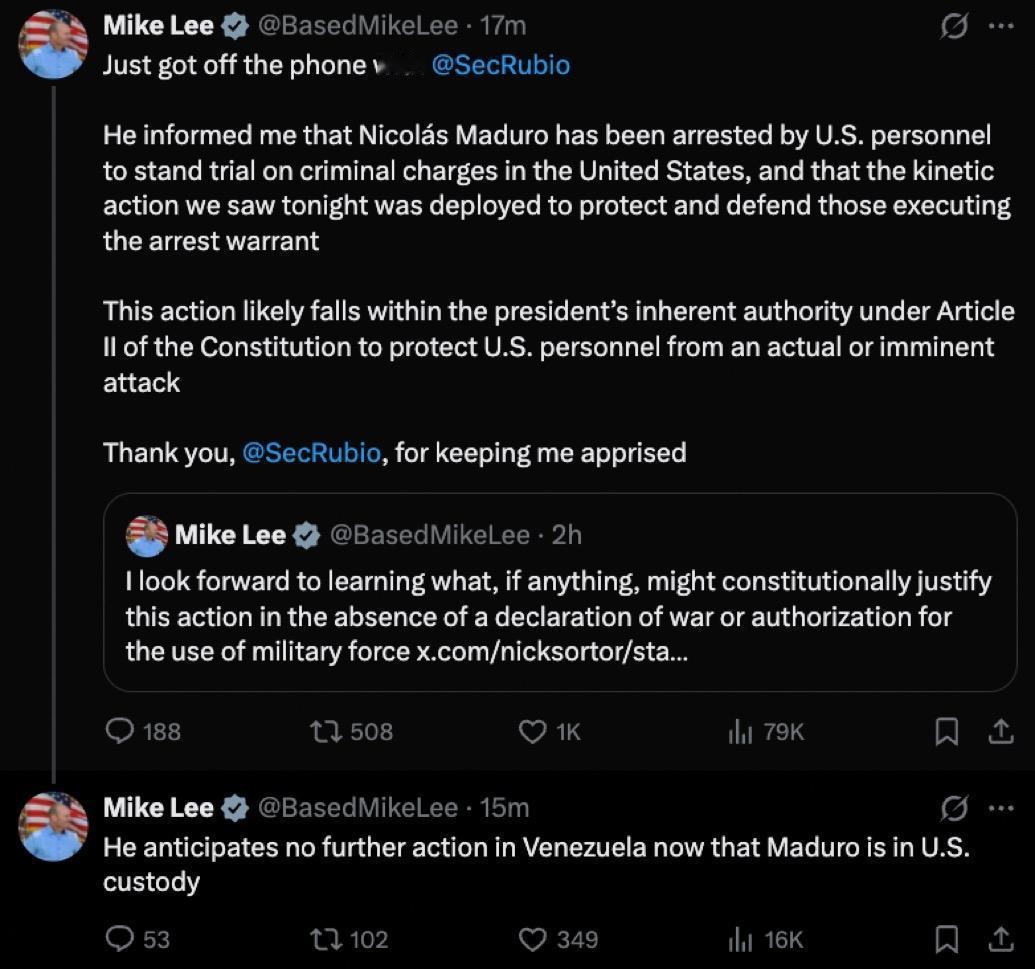Open more options on first post
Screen dimensions: 1035x969
click(1000, 27)
